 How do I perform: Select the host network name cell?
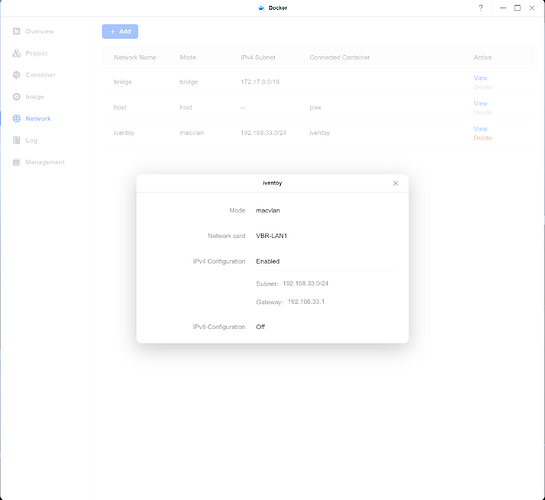tap(120, 107)
